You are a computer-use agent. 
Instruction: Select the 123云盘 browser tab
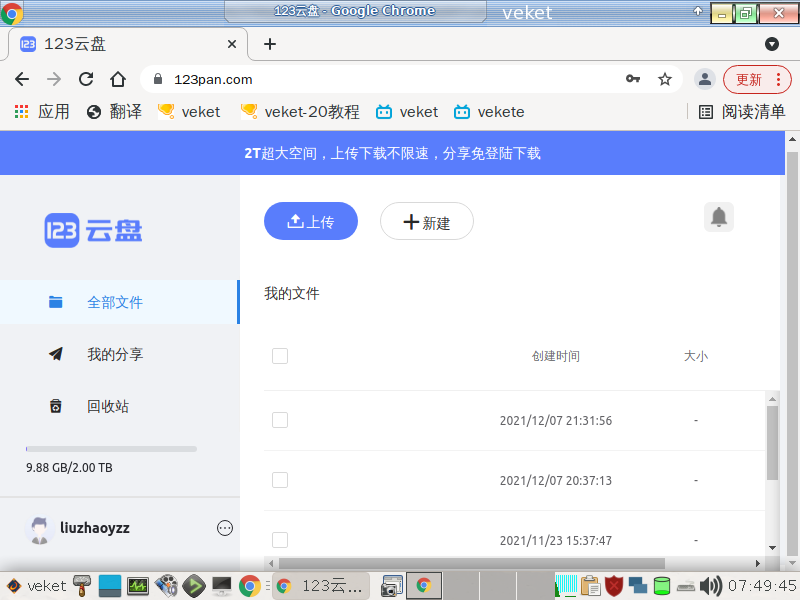point(128,44)
